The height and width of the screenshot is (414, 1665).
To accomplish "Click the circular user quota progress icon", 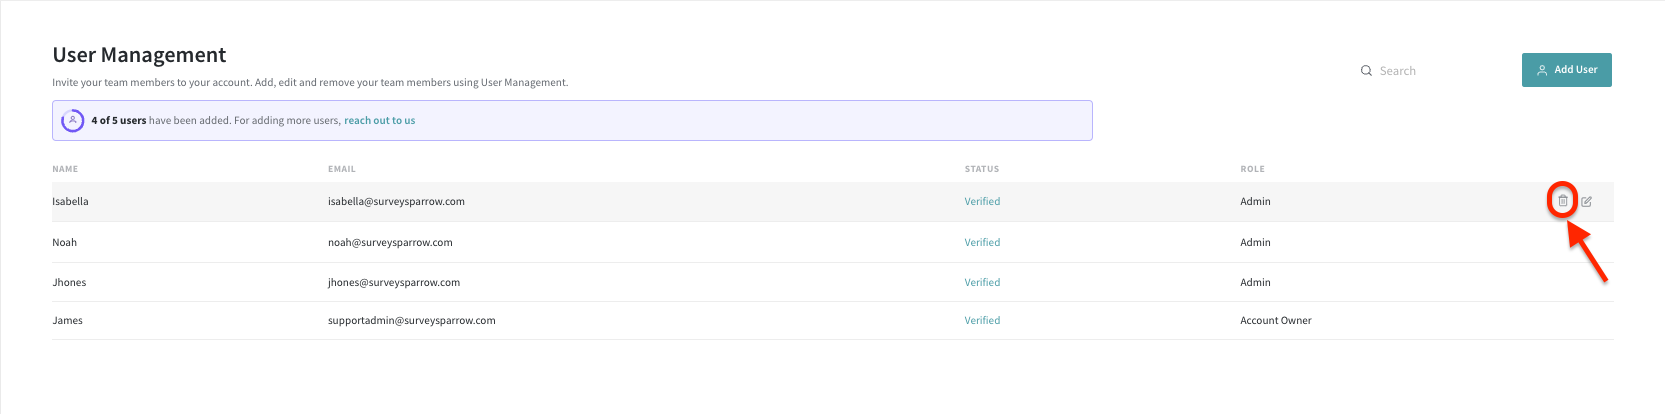I will coord(73,120).
